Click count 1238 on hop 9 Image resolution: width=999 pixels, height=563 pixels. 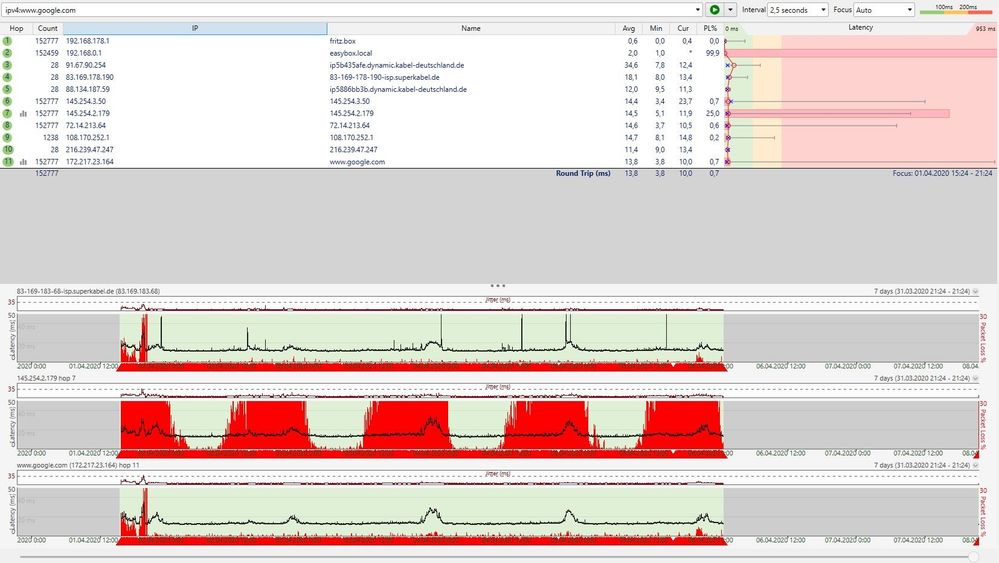[x=50, y=138]
